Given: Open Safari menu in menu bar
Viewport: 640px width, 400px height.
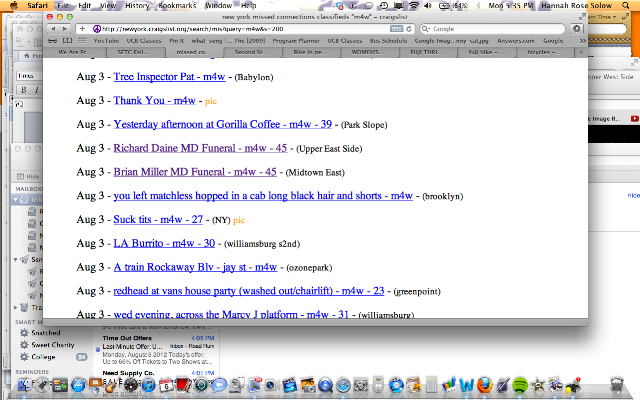Looking at the screenshot, I should [38, 5].
